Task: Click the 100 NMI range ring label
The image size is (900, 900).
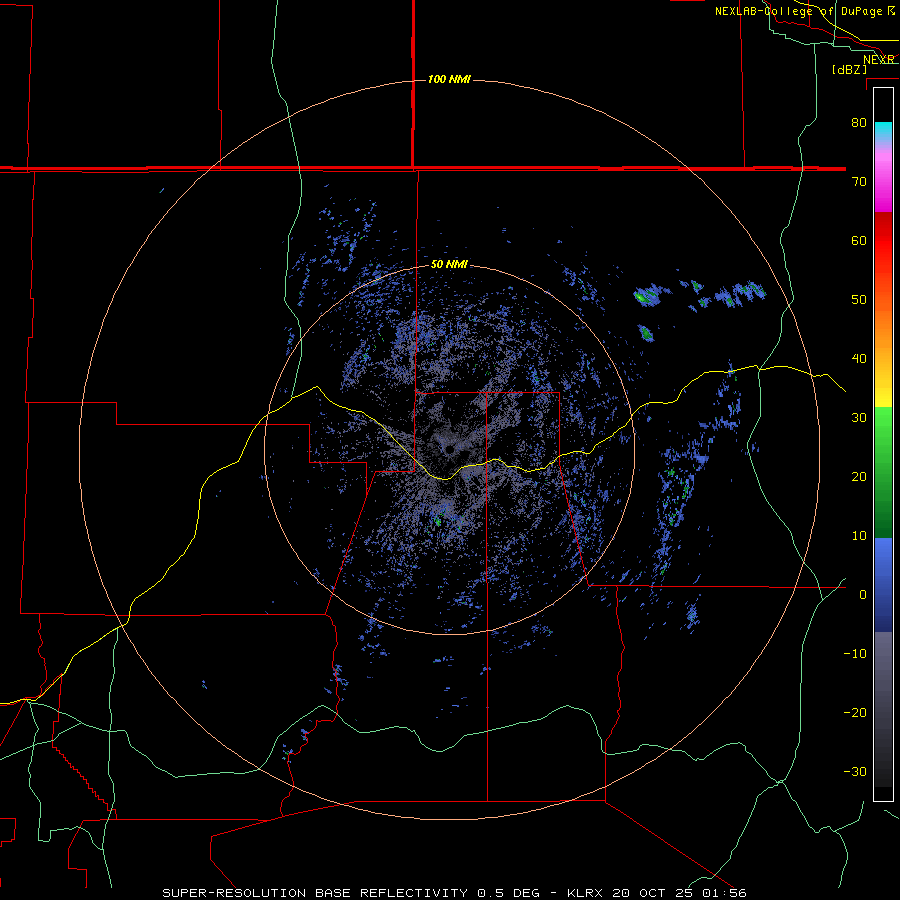Action: click(x=449, y=79)
